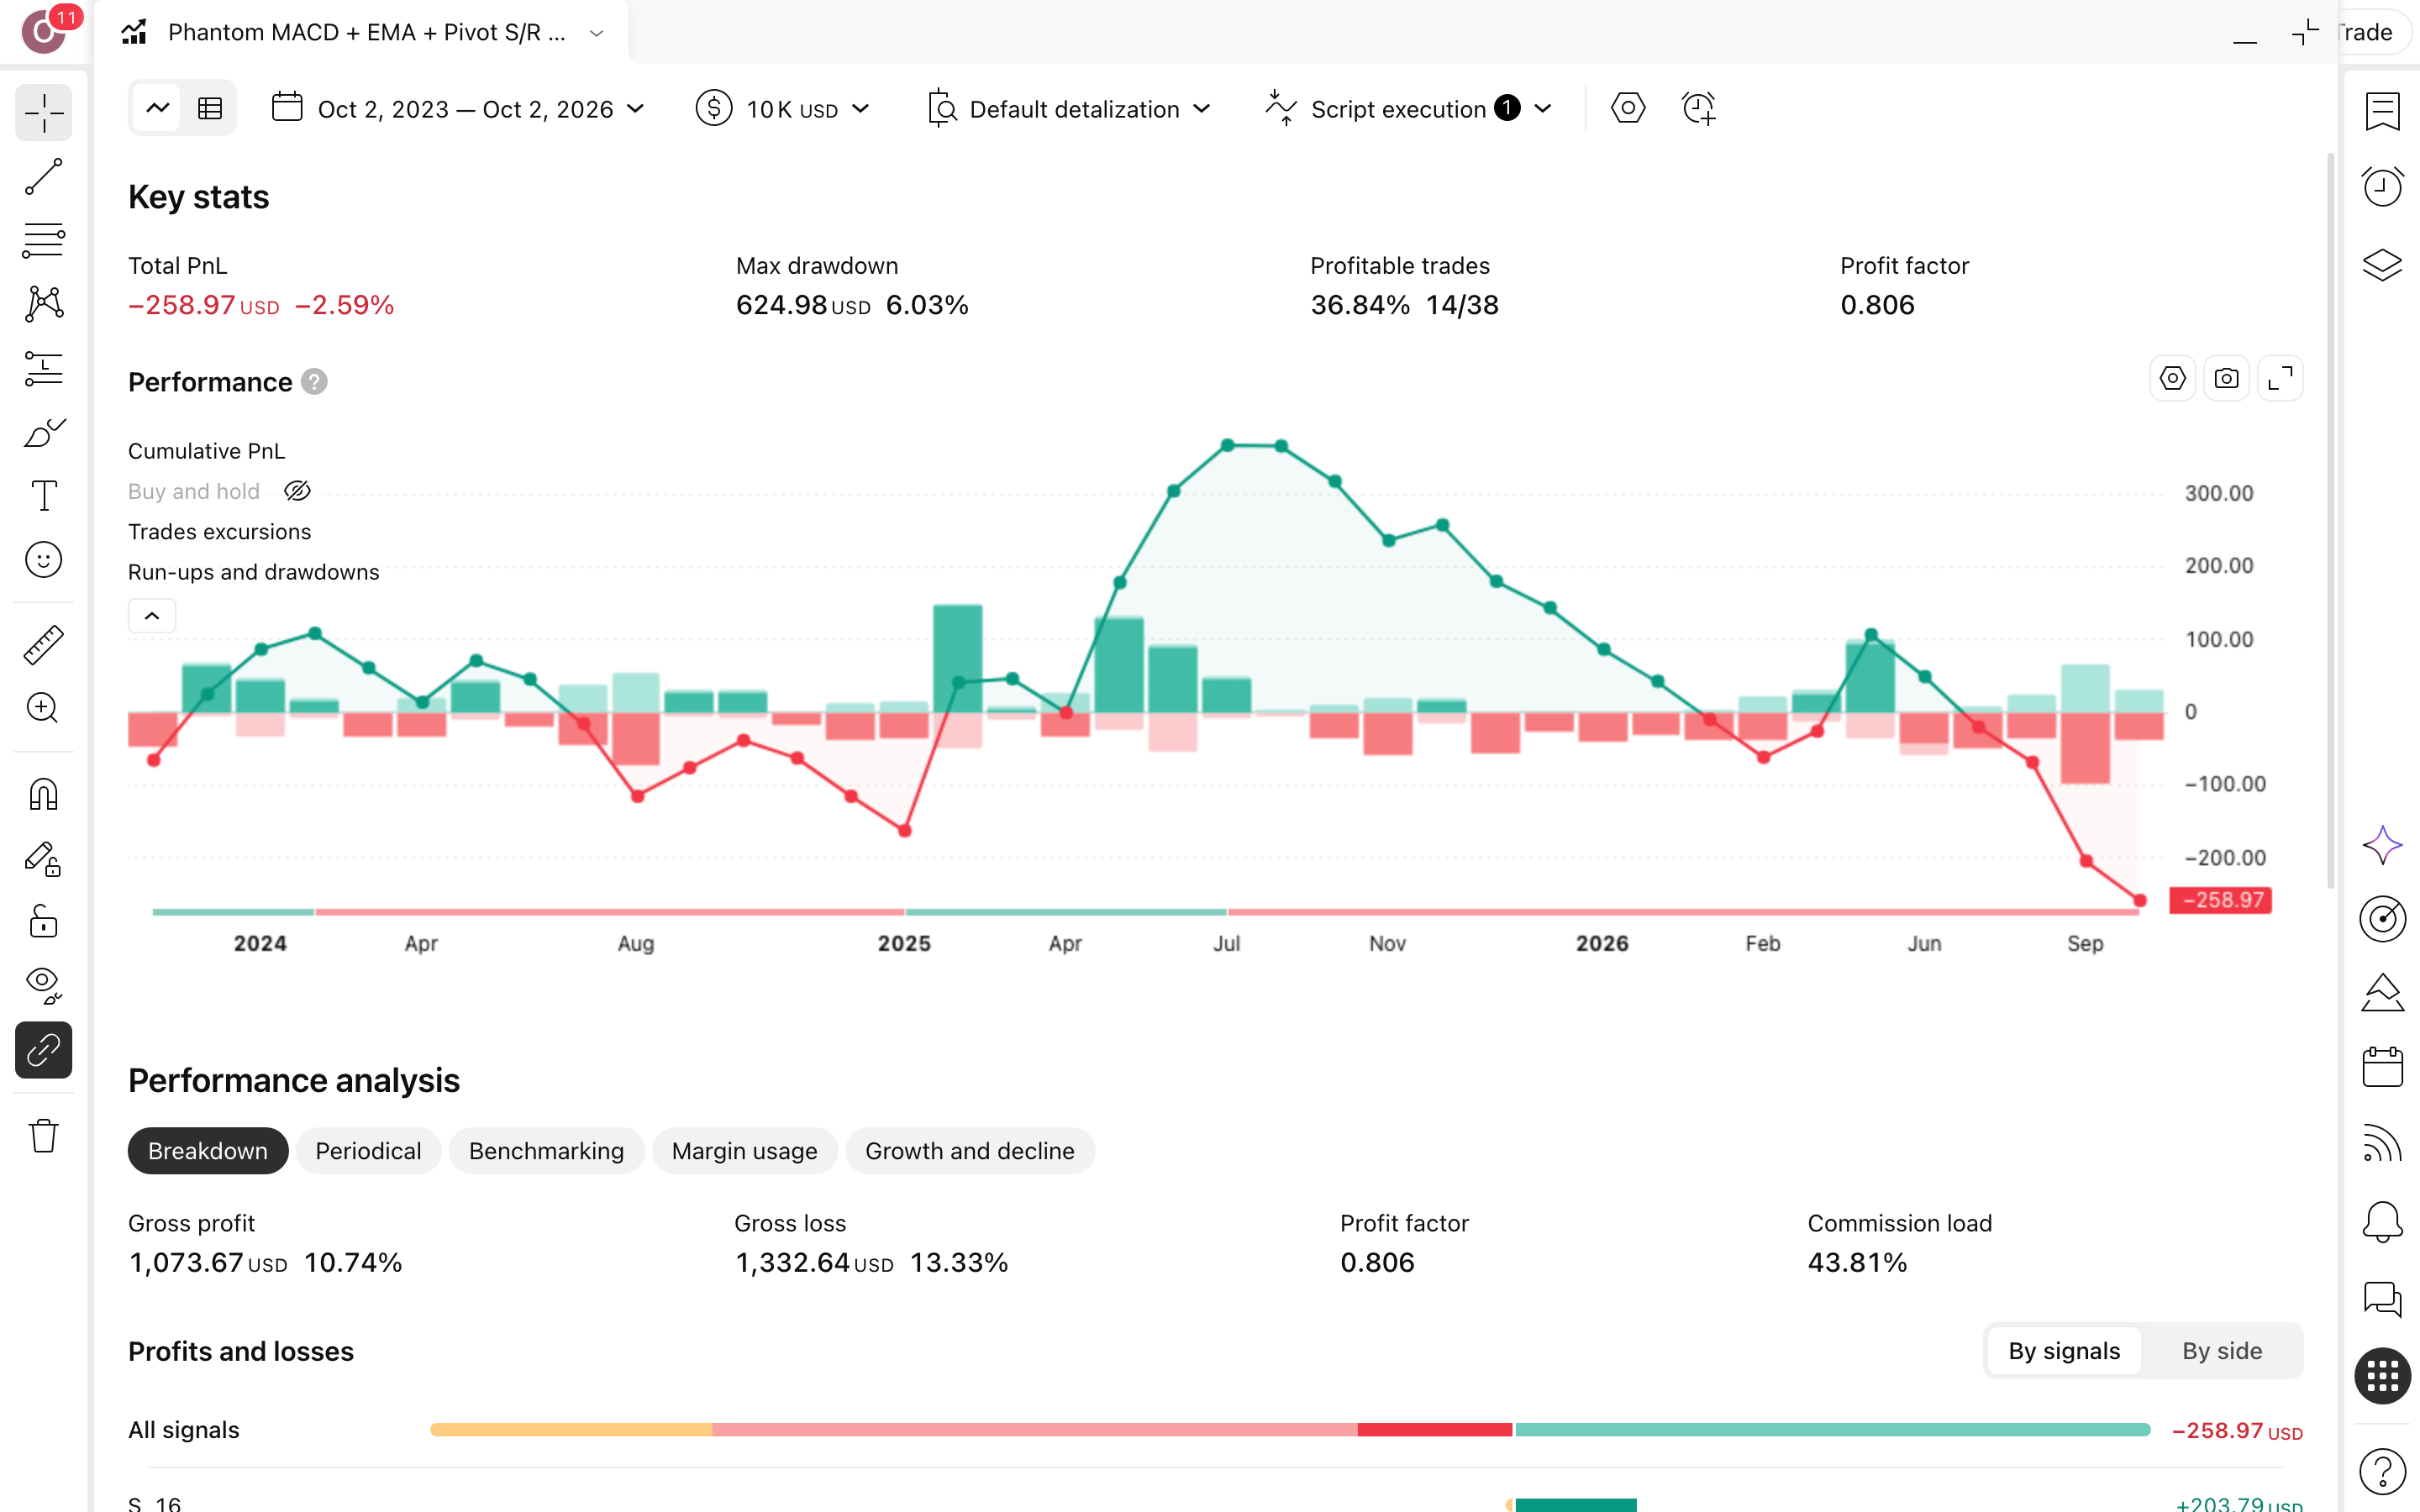Open notifications bell icon

[x=2382, y=1221]
